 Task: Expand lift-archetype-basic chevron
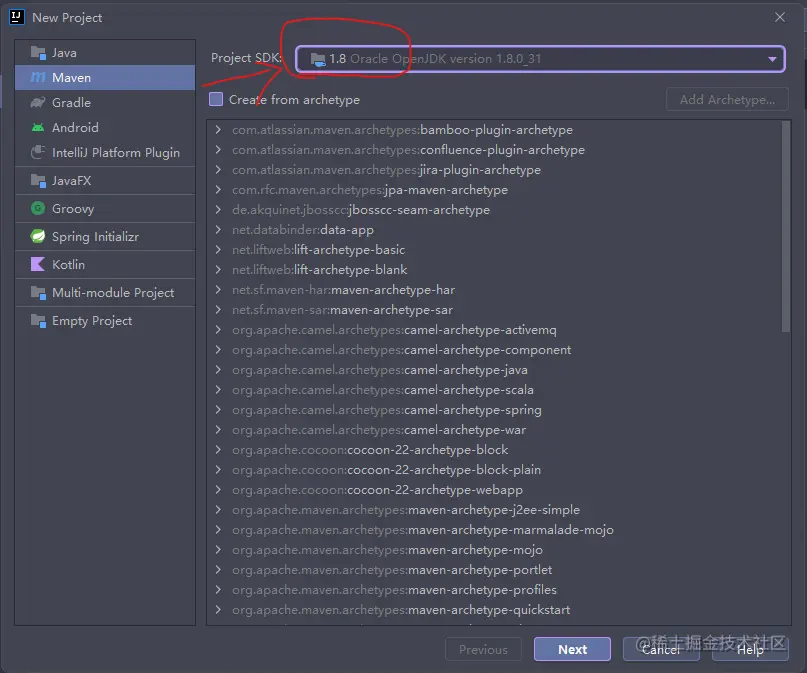218,250
